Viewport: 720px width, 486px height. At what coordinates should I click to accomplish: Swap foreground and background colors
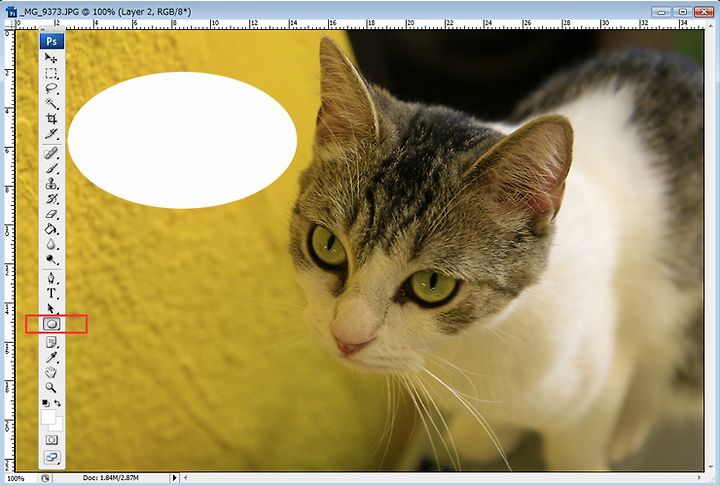pyautogui.click(x=57, y=403)
